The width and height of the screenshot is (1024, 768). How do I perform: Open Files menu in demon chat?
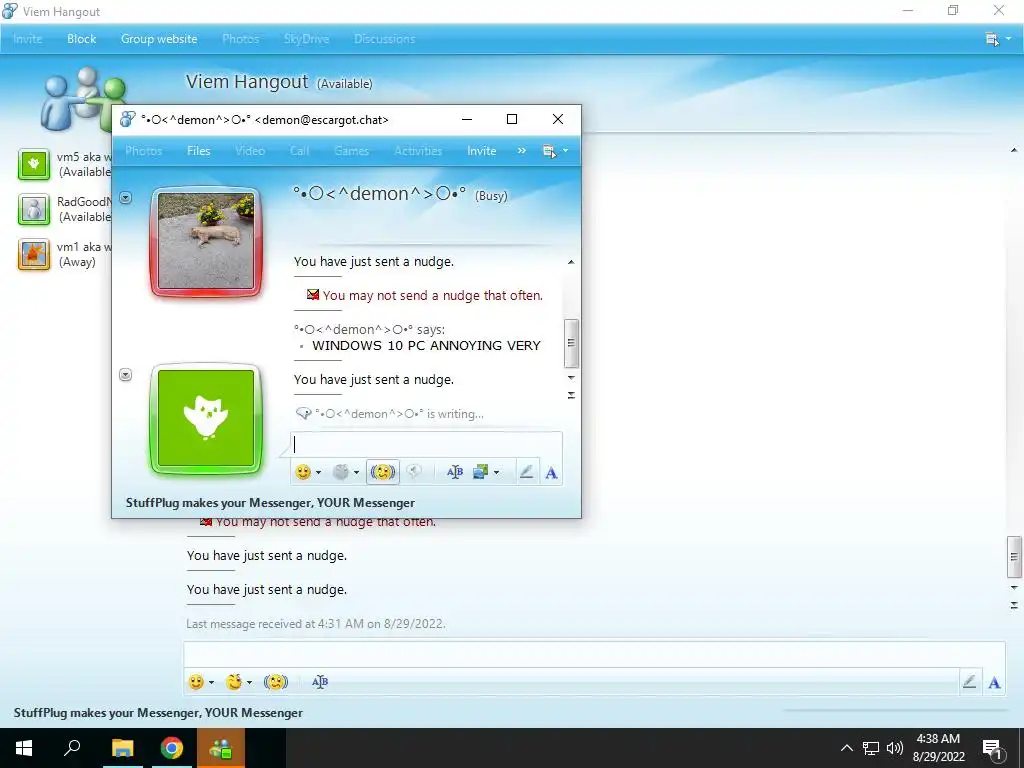[x=199, y=151]
